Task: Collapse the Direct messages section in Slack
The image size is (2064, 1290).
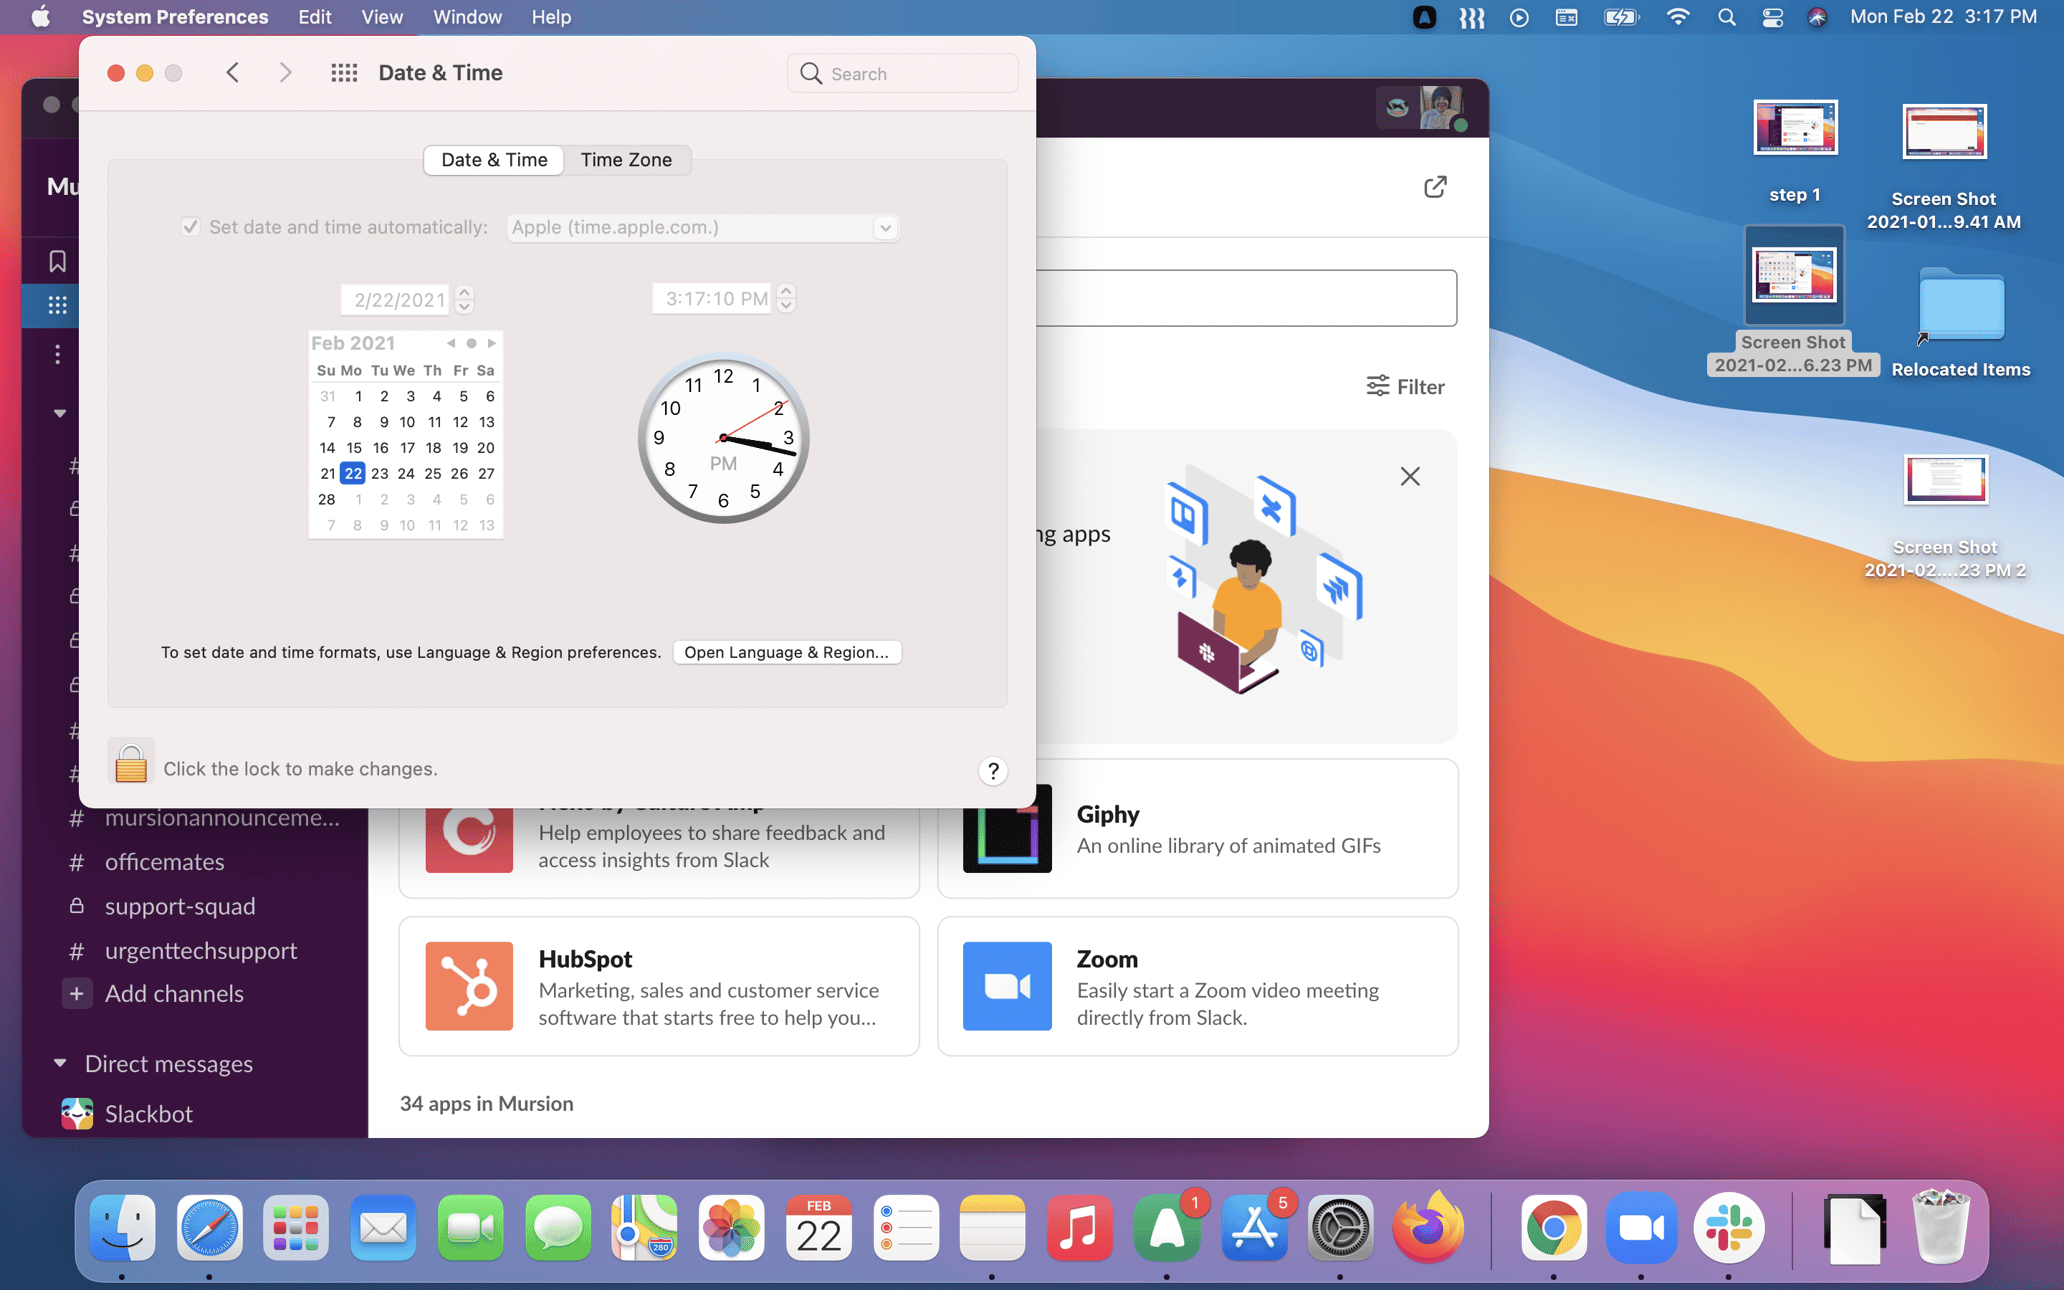Action: [x=60, y=1063]
